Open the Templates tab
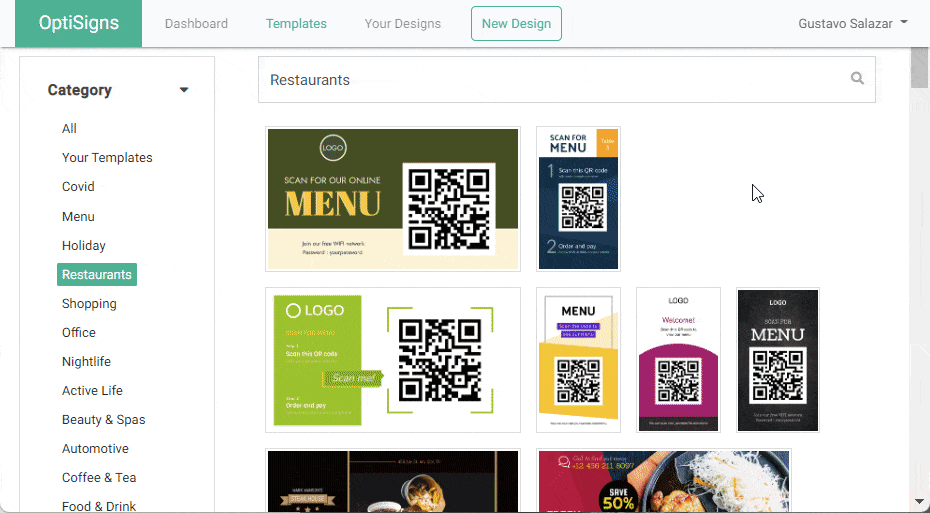 [x=296, y=24]
